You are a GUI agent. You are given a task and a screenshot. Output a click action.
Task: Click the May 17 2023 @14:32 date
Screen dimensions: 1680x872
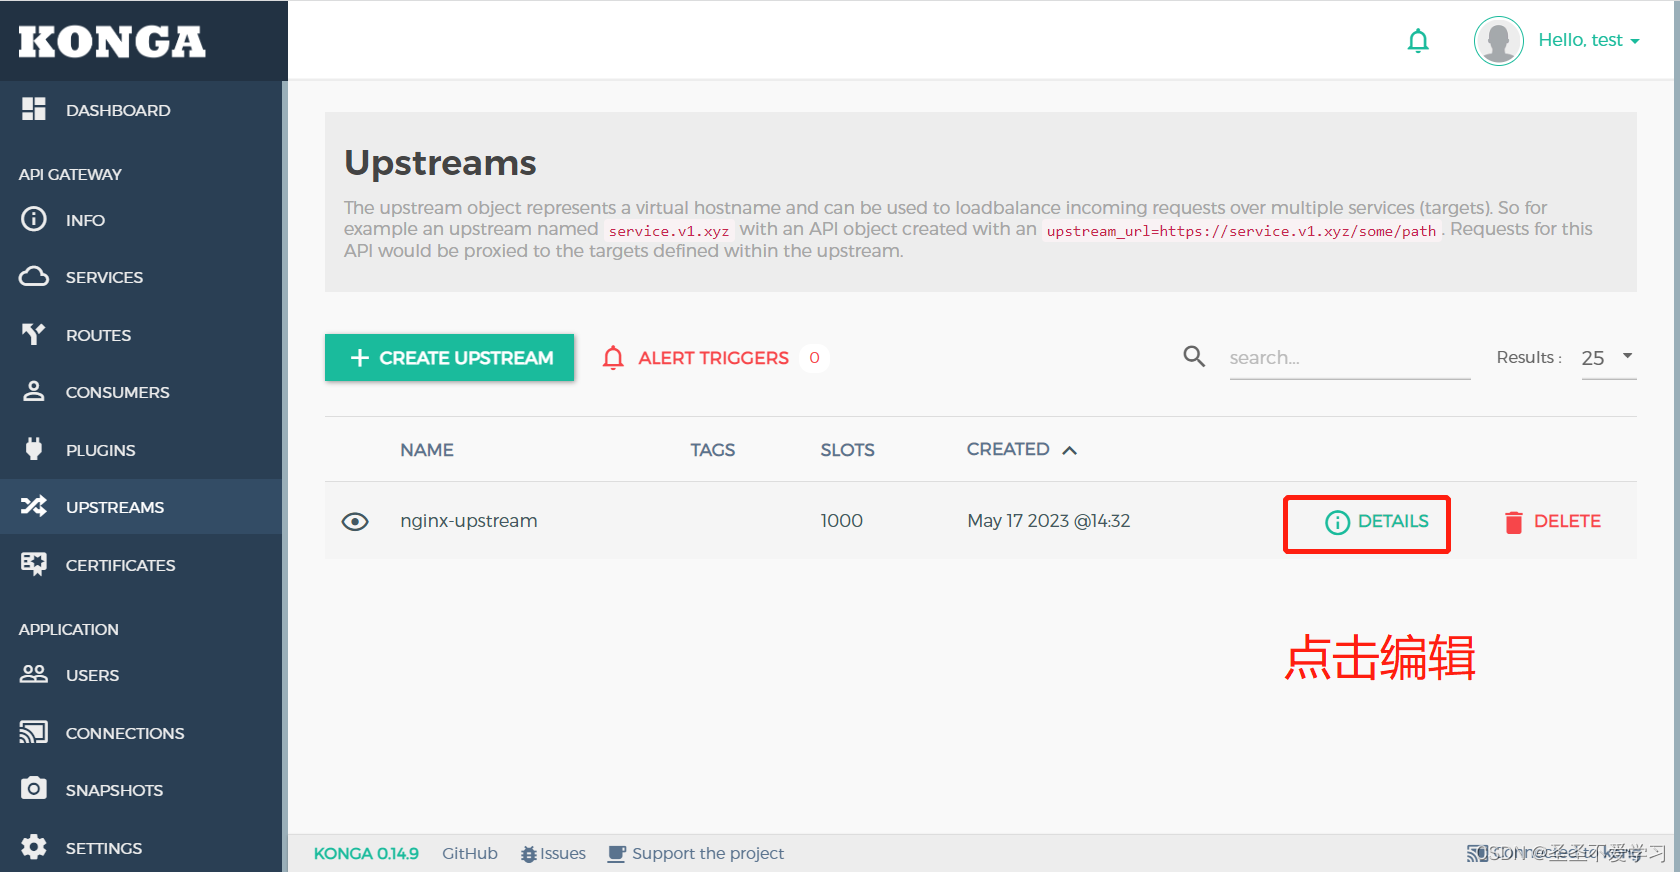[1048, 521]
